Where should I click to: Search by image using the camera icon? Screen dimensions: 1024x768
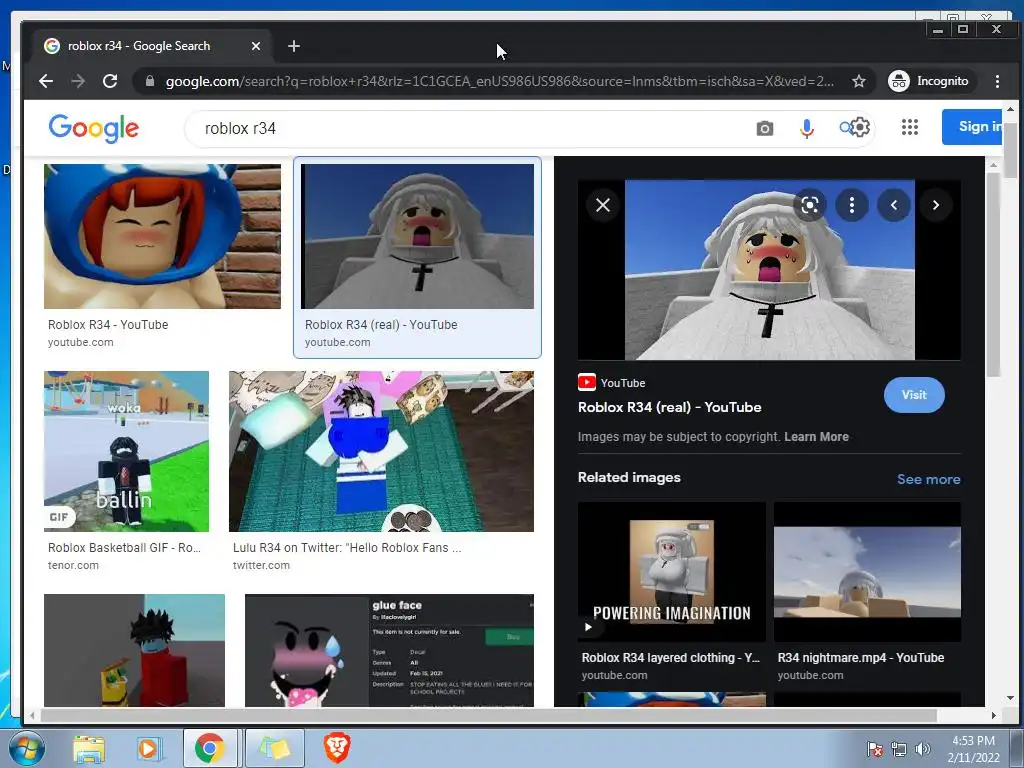(765, 129)
